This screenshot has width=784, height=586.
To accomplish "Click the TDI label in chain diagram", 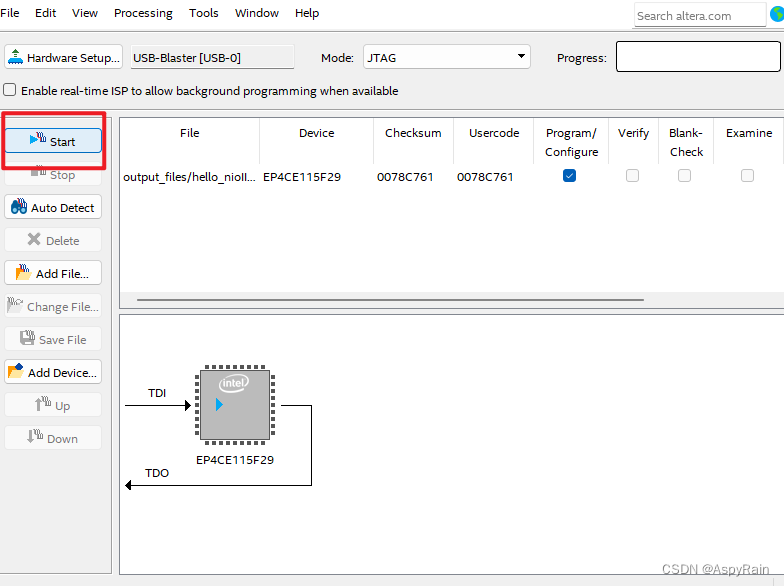I will click(157, 393).
